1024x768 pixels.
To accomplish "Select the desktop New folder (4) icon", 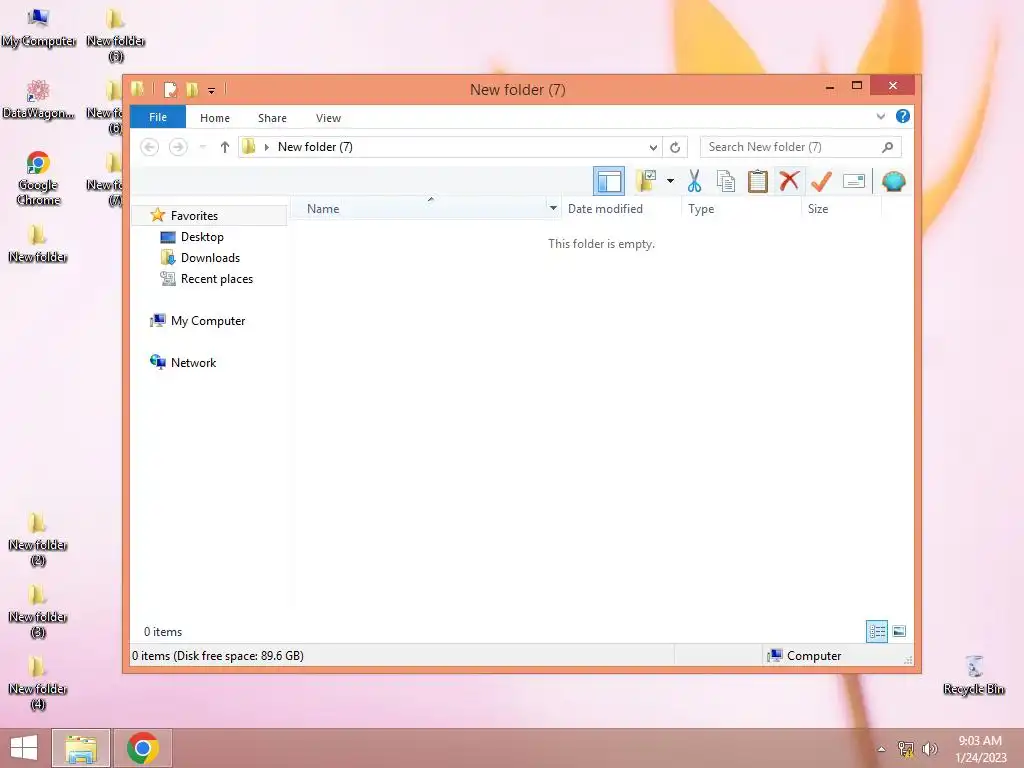I will pos(38,682).
